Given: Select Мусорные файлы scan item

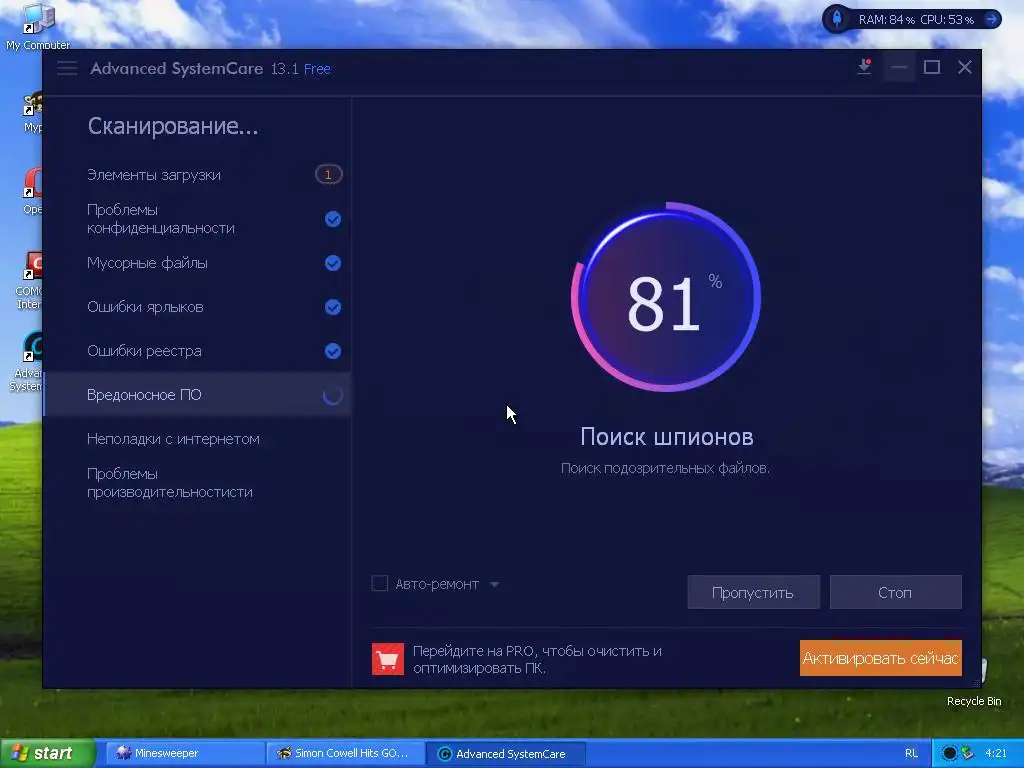Looking at the screenshot, I should [x=197, y=263].
